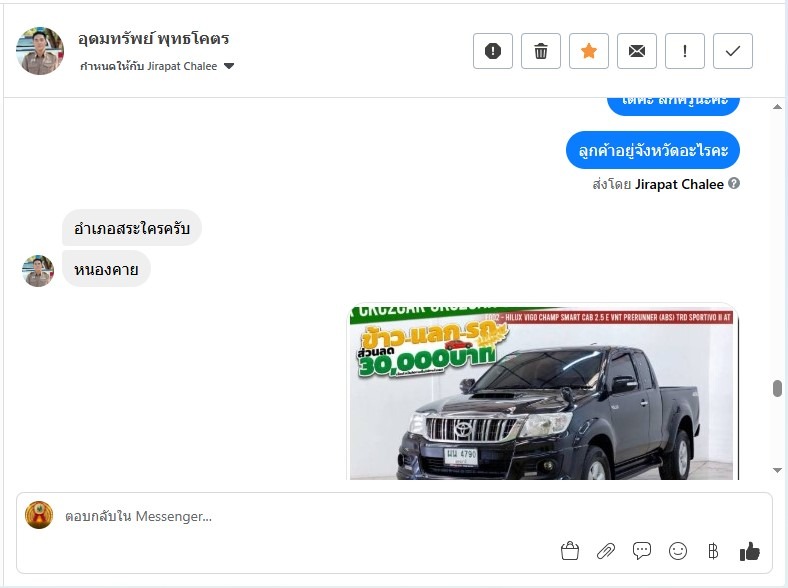788x588 pixels.
Task: Send a thumbs-up like
Action: click(749, 551)
